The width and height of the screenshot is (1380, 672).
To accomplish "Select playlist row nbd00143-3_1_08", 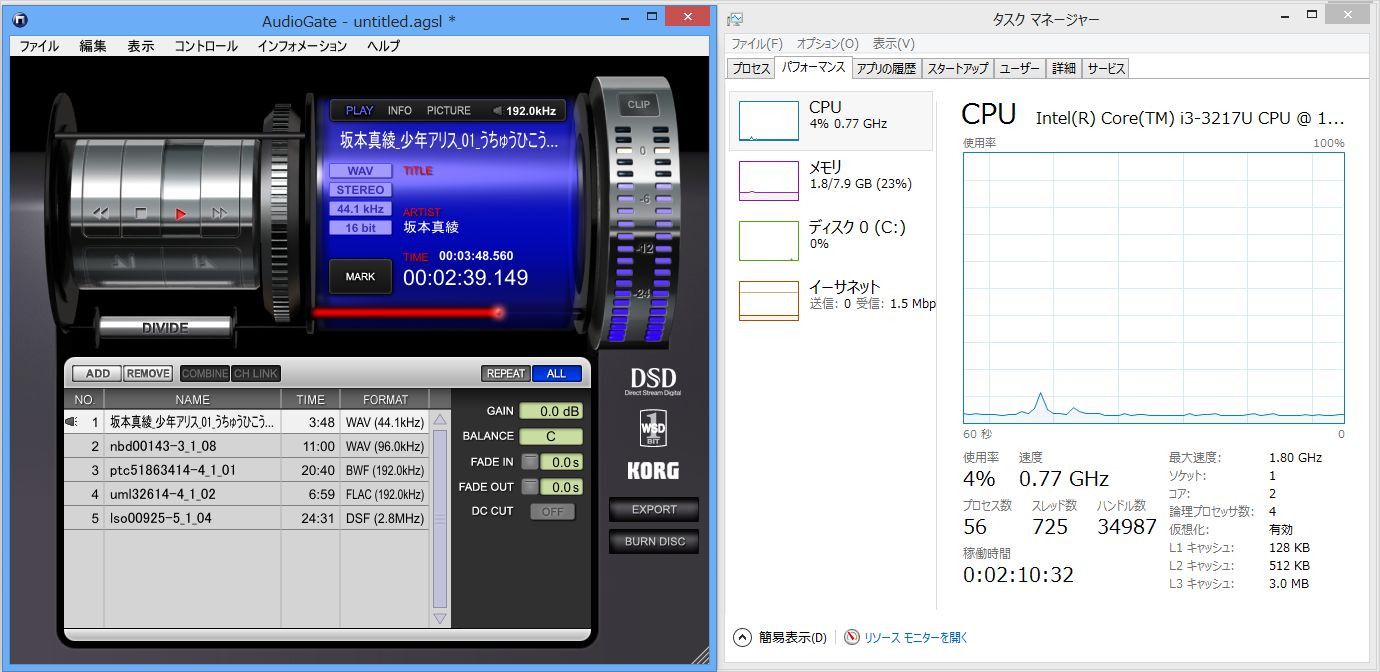I will point(246,446).
